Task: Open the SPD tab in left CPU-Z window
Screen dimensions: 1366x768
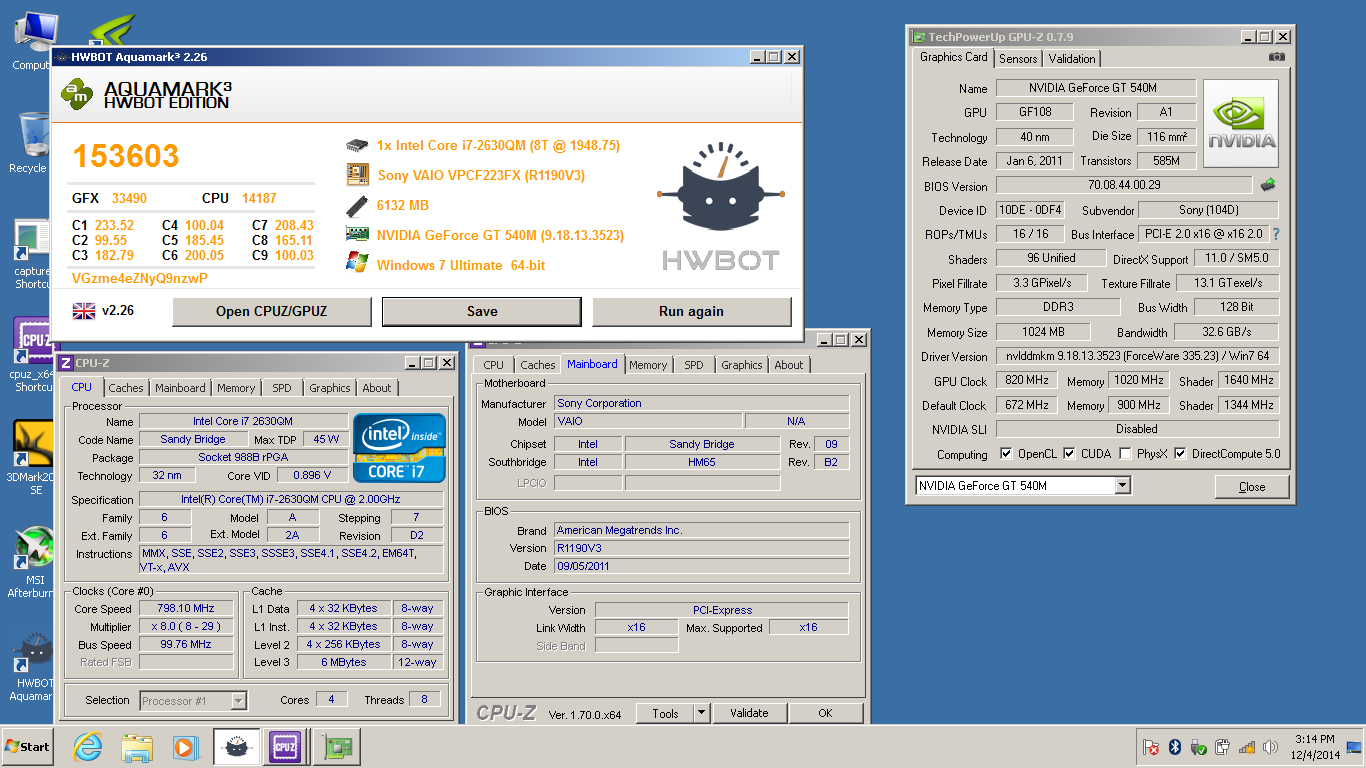Action: tap(282, 388)
